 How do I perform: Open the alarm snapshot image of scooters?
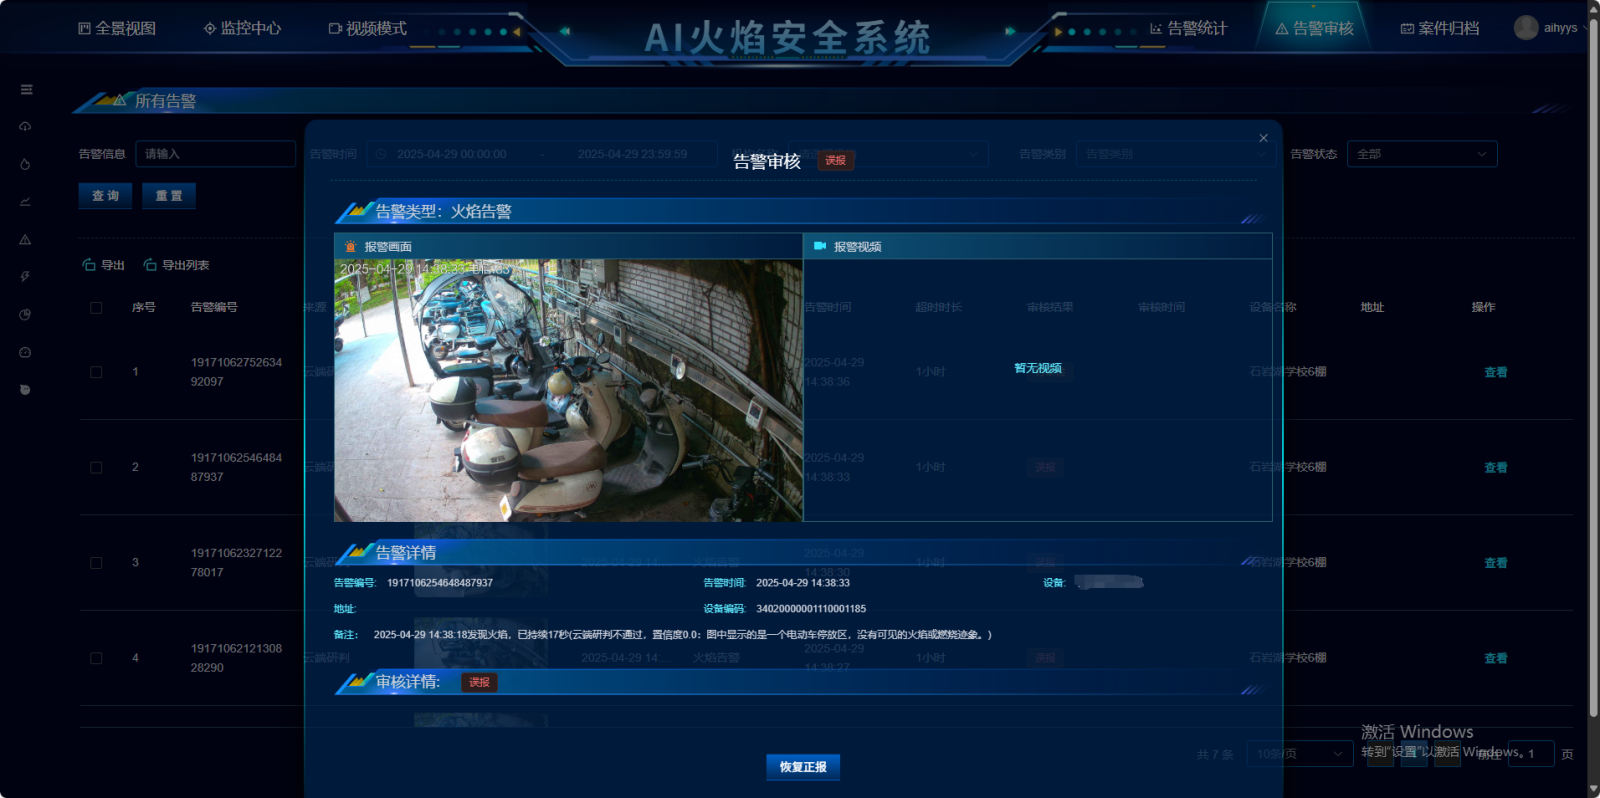click(568, 390)
